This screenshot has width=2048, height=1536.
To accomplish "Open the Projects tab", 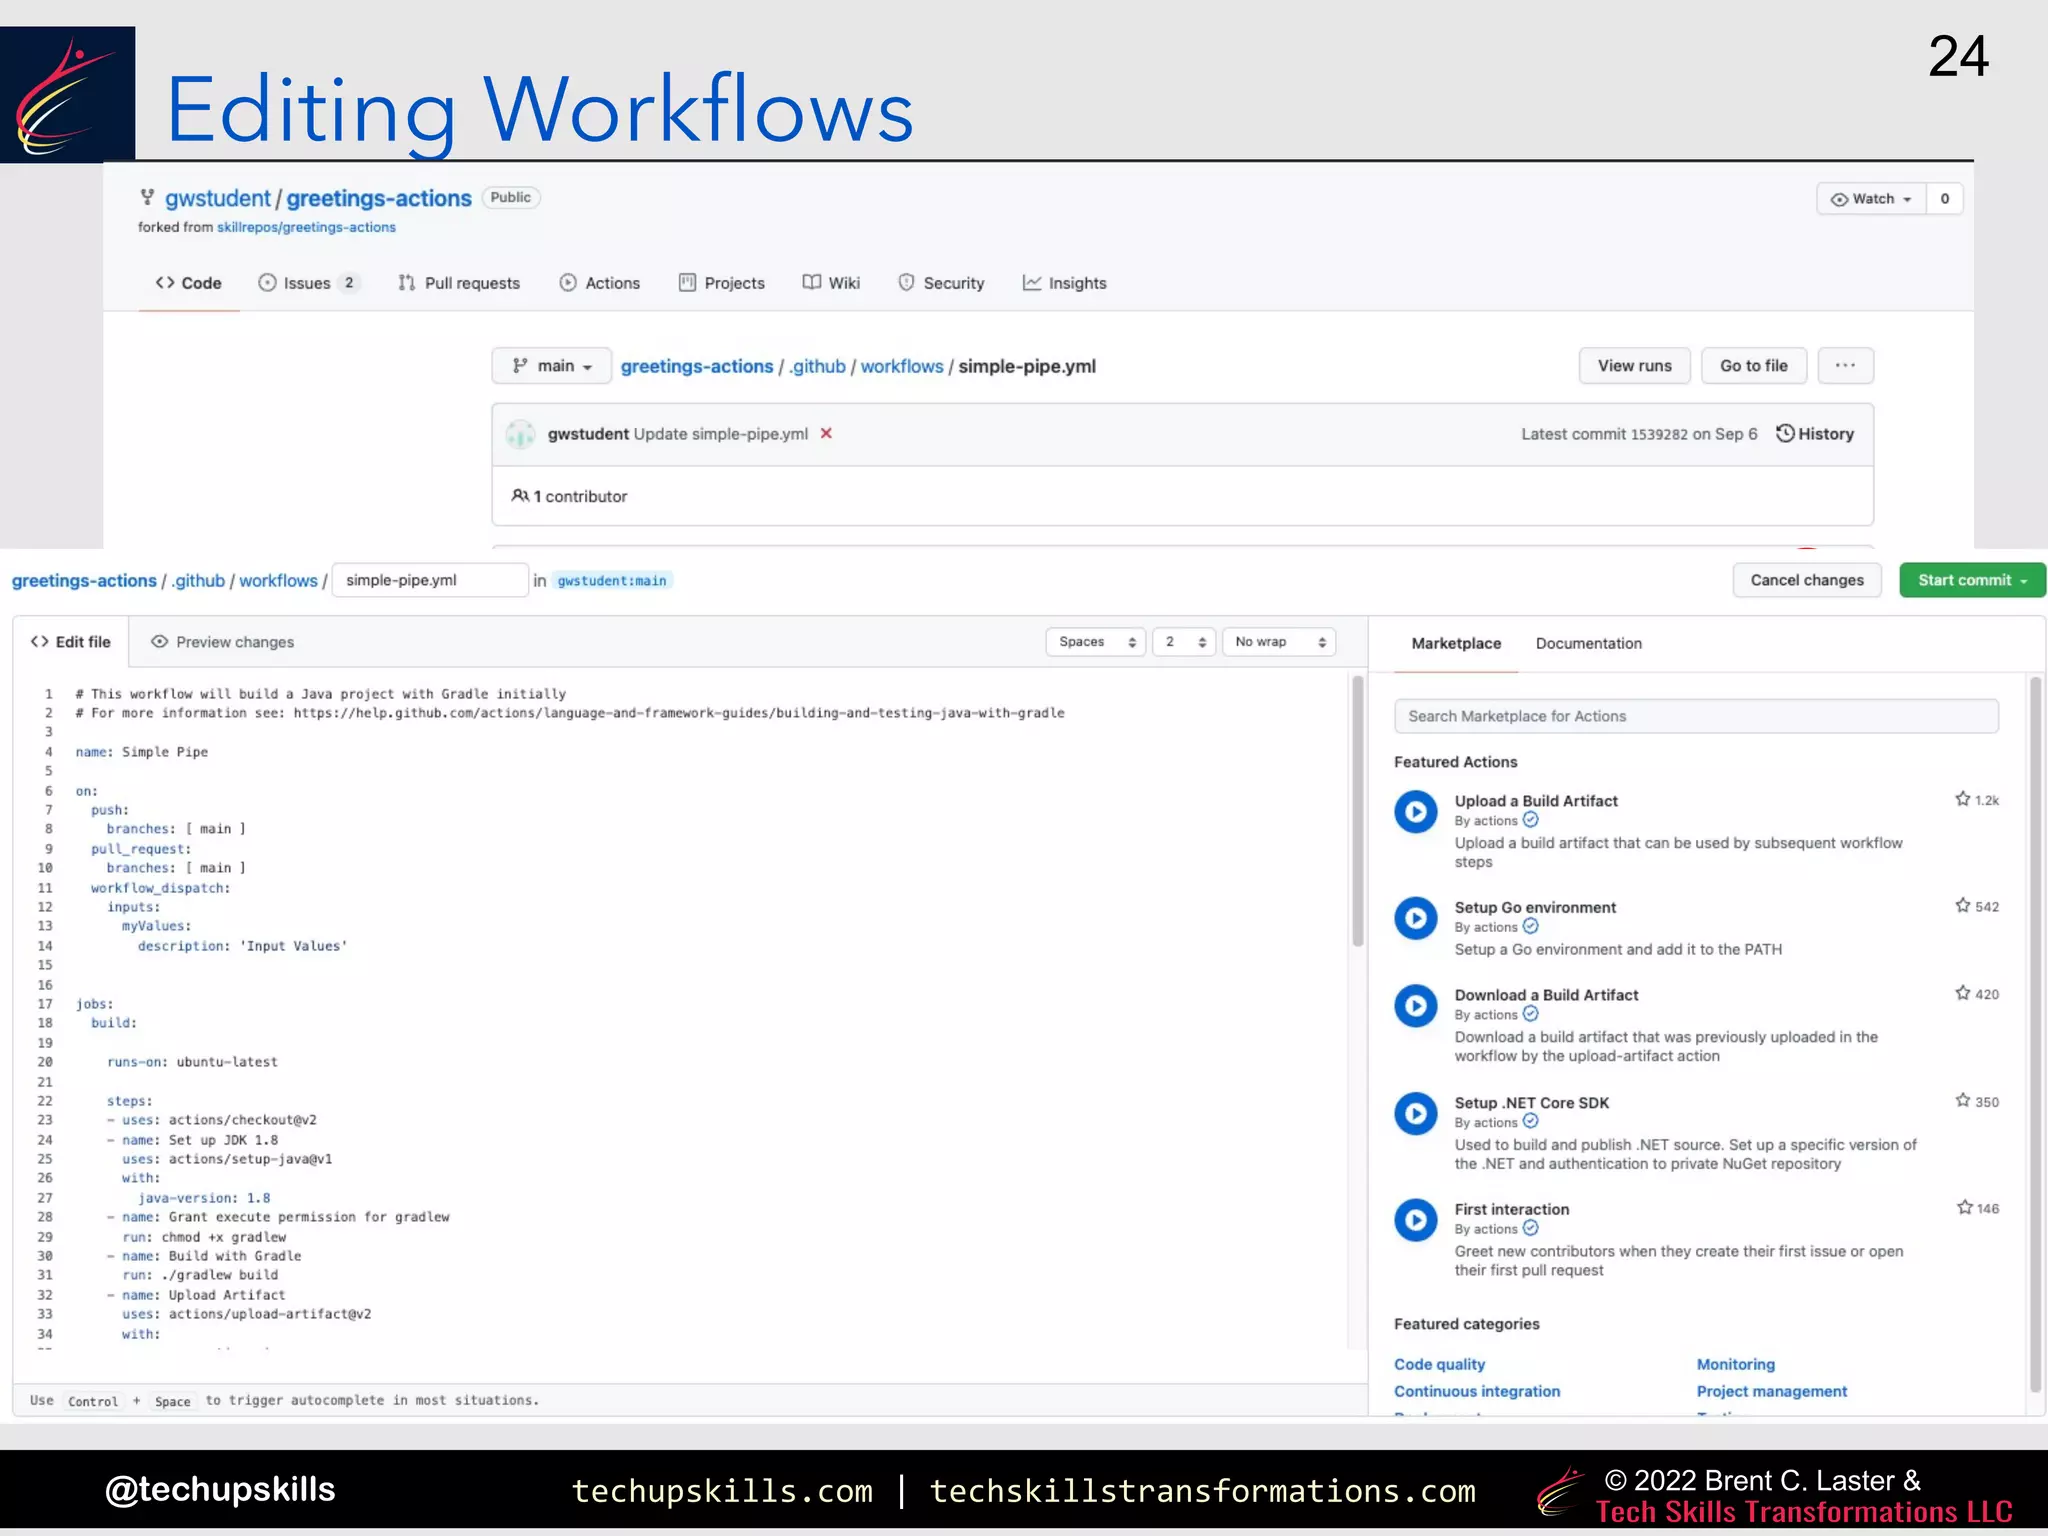I will [722, 283].
